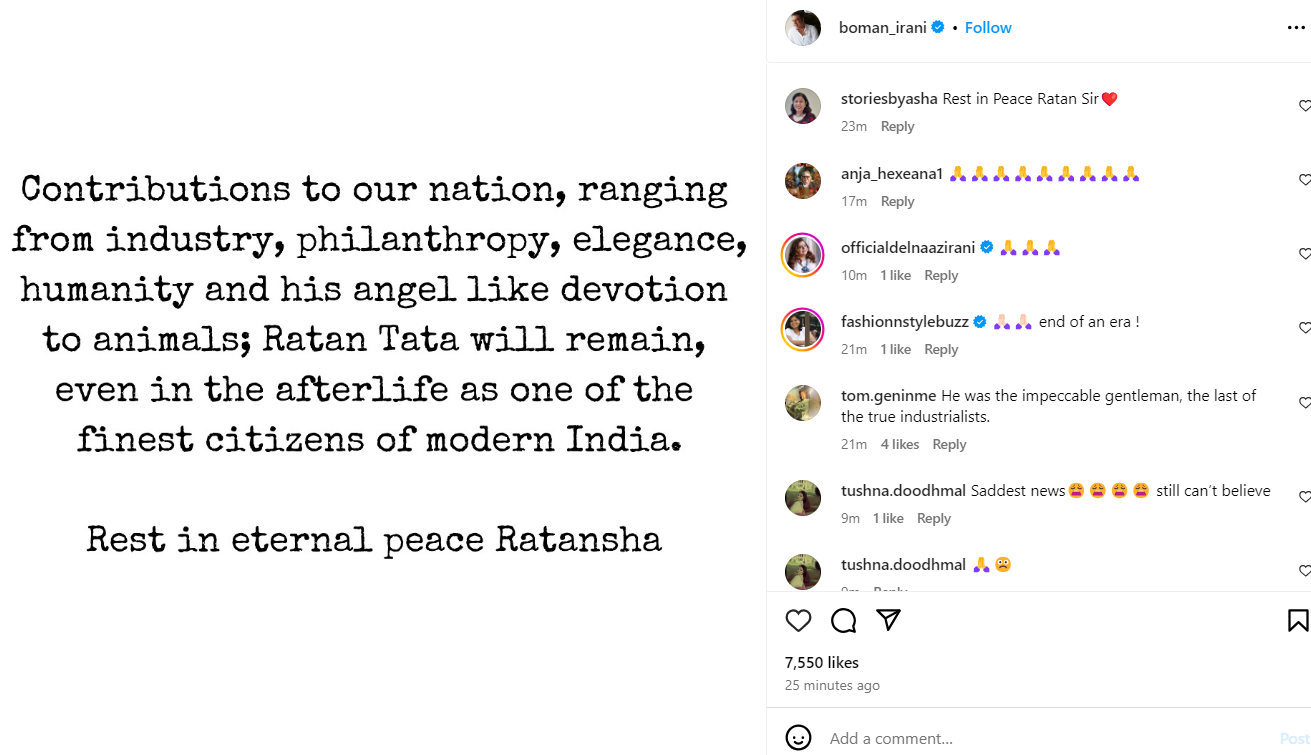Save post with bookmark icon

1297,621
